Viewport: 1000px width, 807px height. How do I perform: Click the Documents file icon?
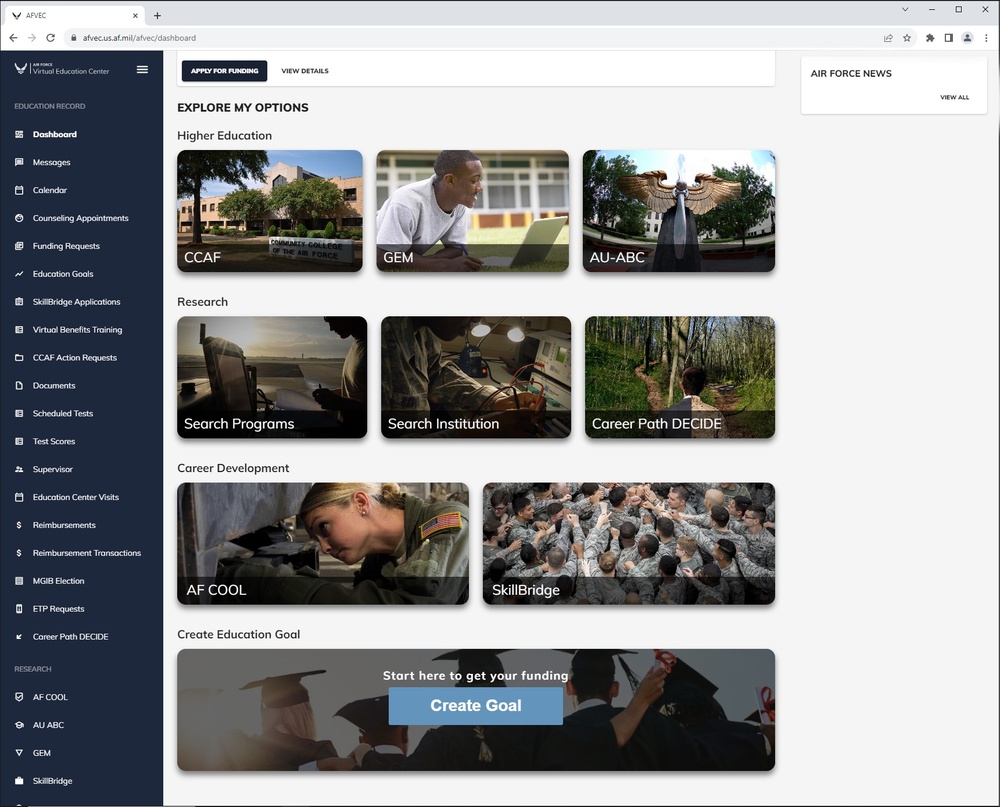(19, 385)
